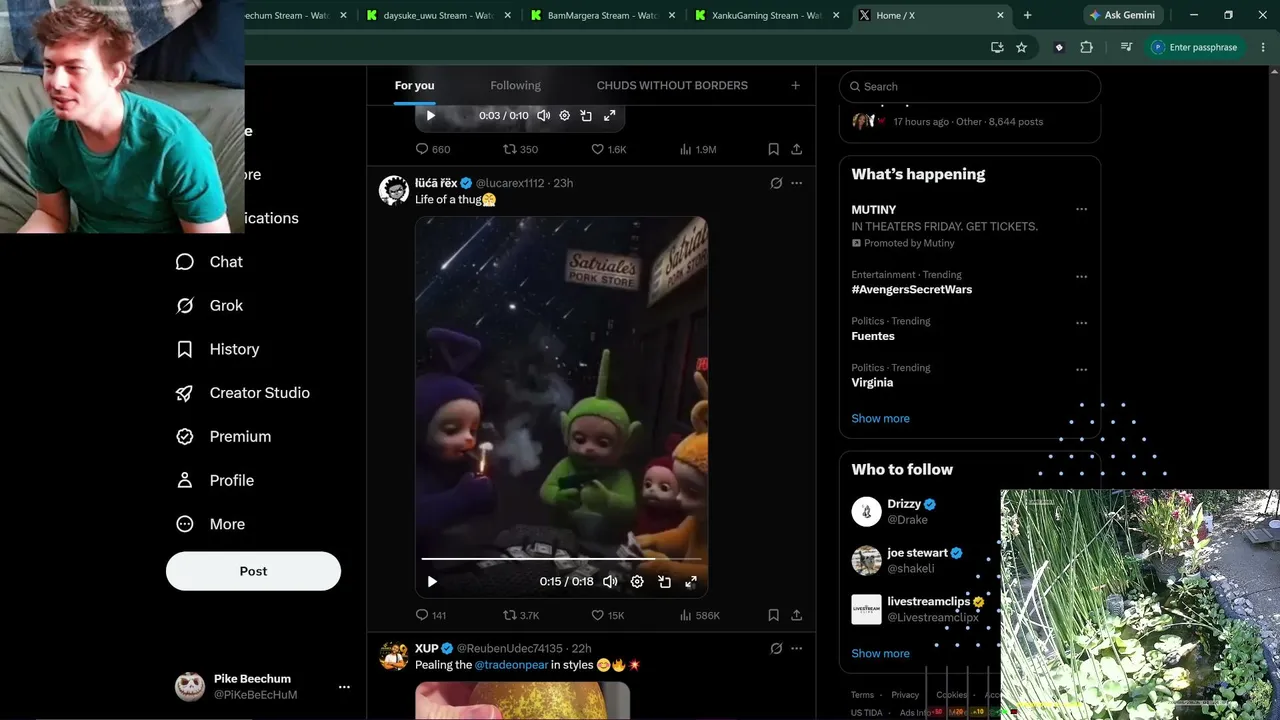Switch to XankuGaming Stream browser tab
The image size is (1280, 720).
[766, 15]
